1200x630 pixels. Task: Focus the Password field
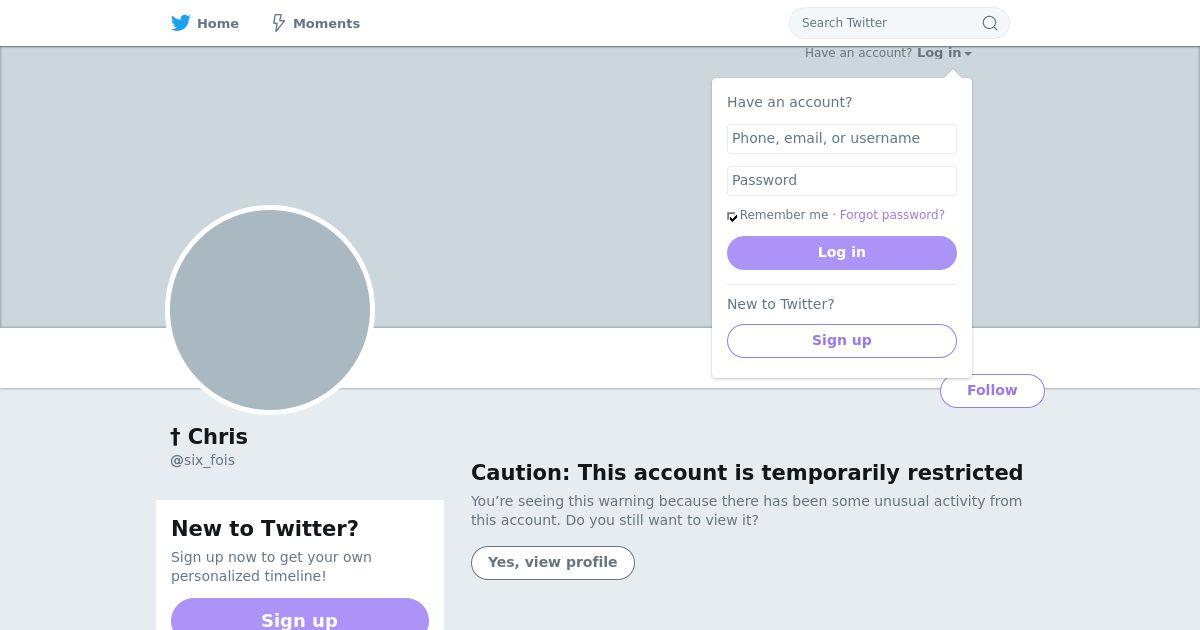pos(841,180)
